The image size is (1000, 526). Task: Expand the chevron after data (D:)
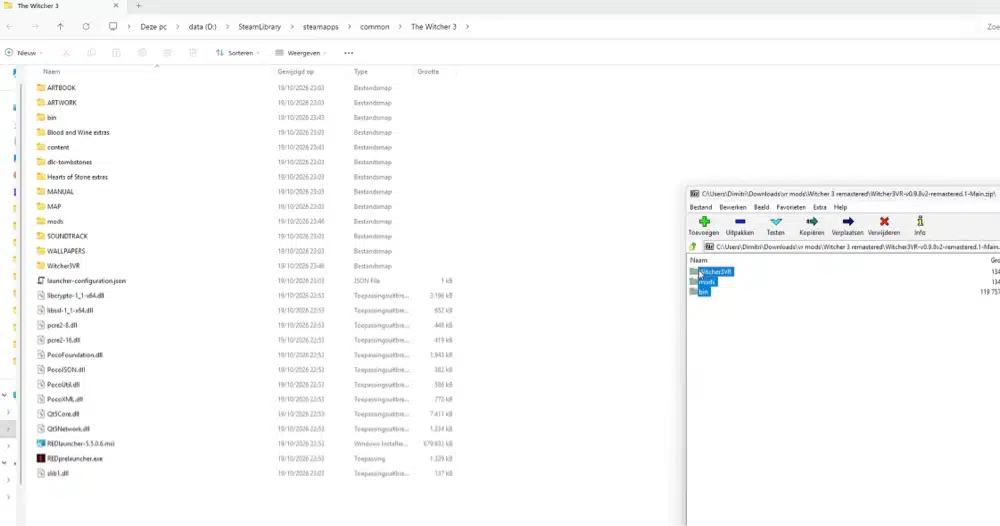pyautogui.click(x=228, y=27)
